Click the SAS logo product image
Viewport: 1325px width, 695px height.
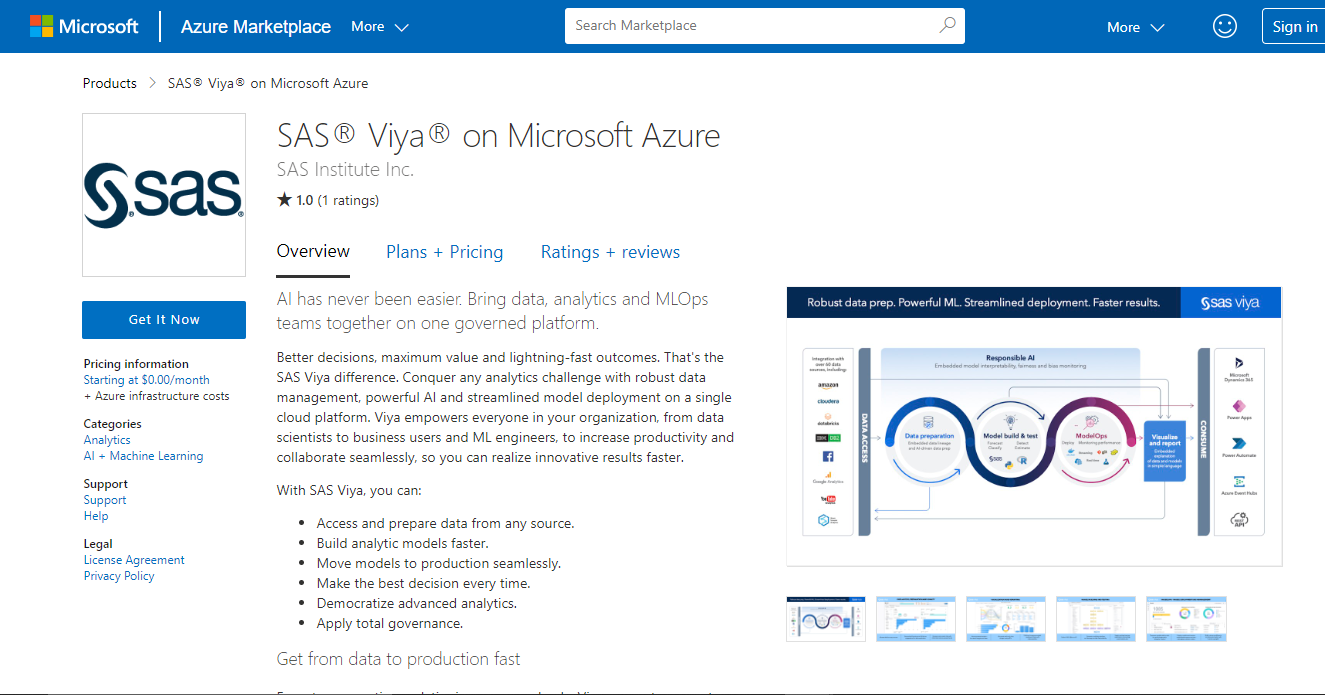tap(164, 194)
